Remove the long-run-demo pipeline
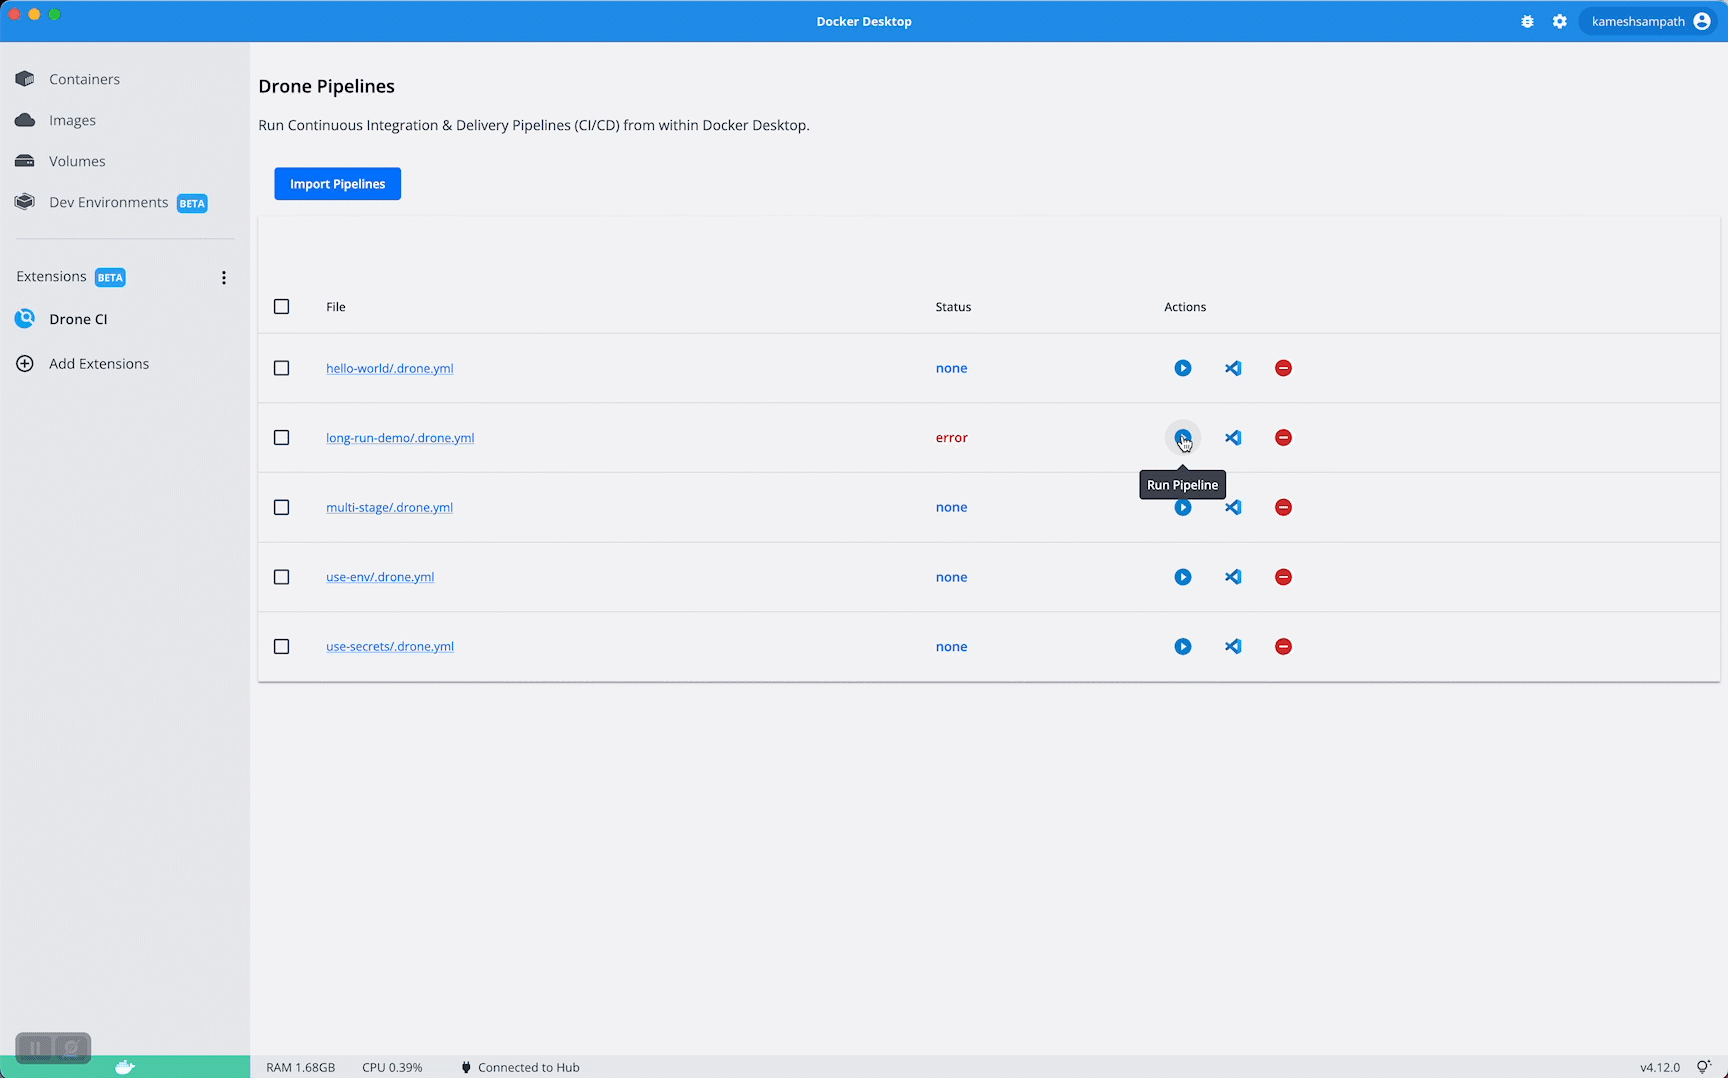Viewport: 1728px width, 1078px height. [1284, 438]
